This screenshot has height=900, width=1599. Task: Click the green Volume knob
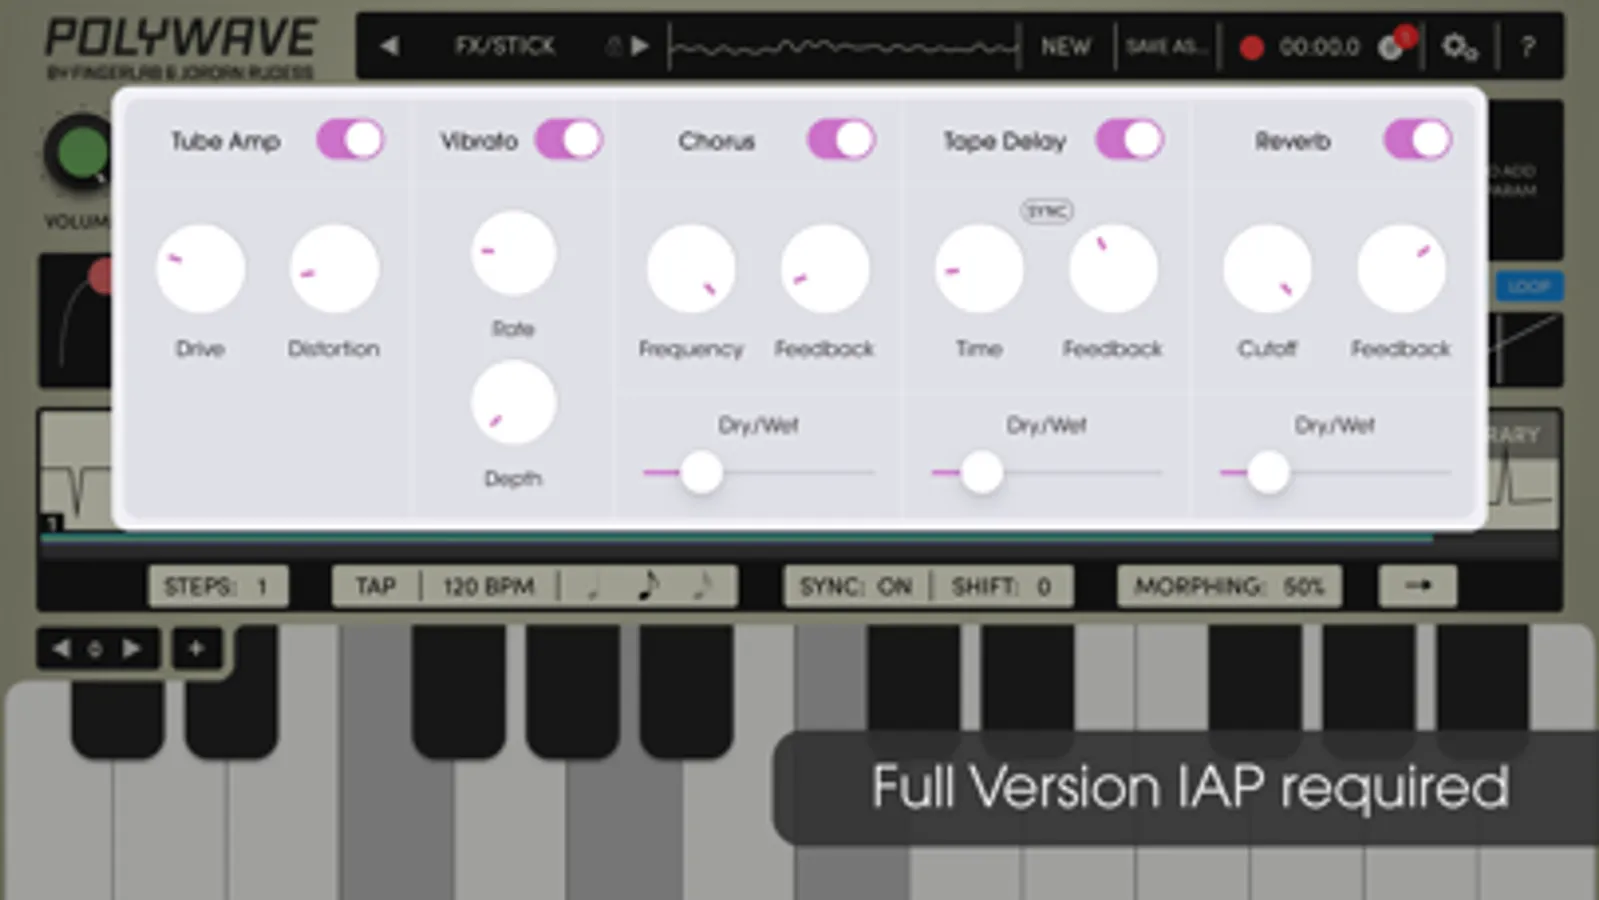(82, 153)
